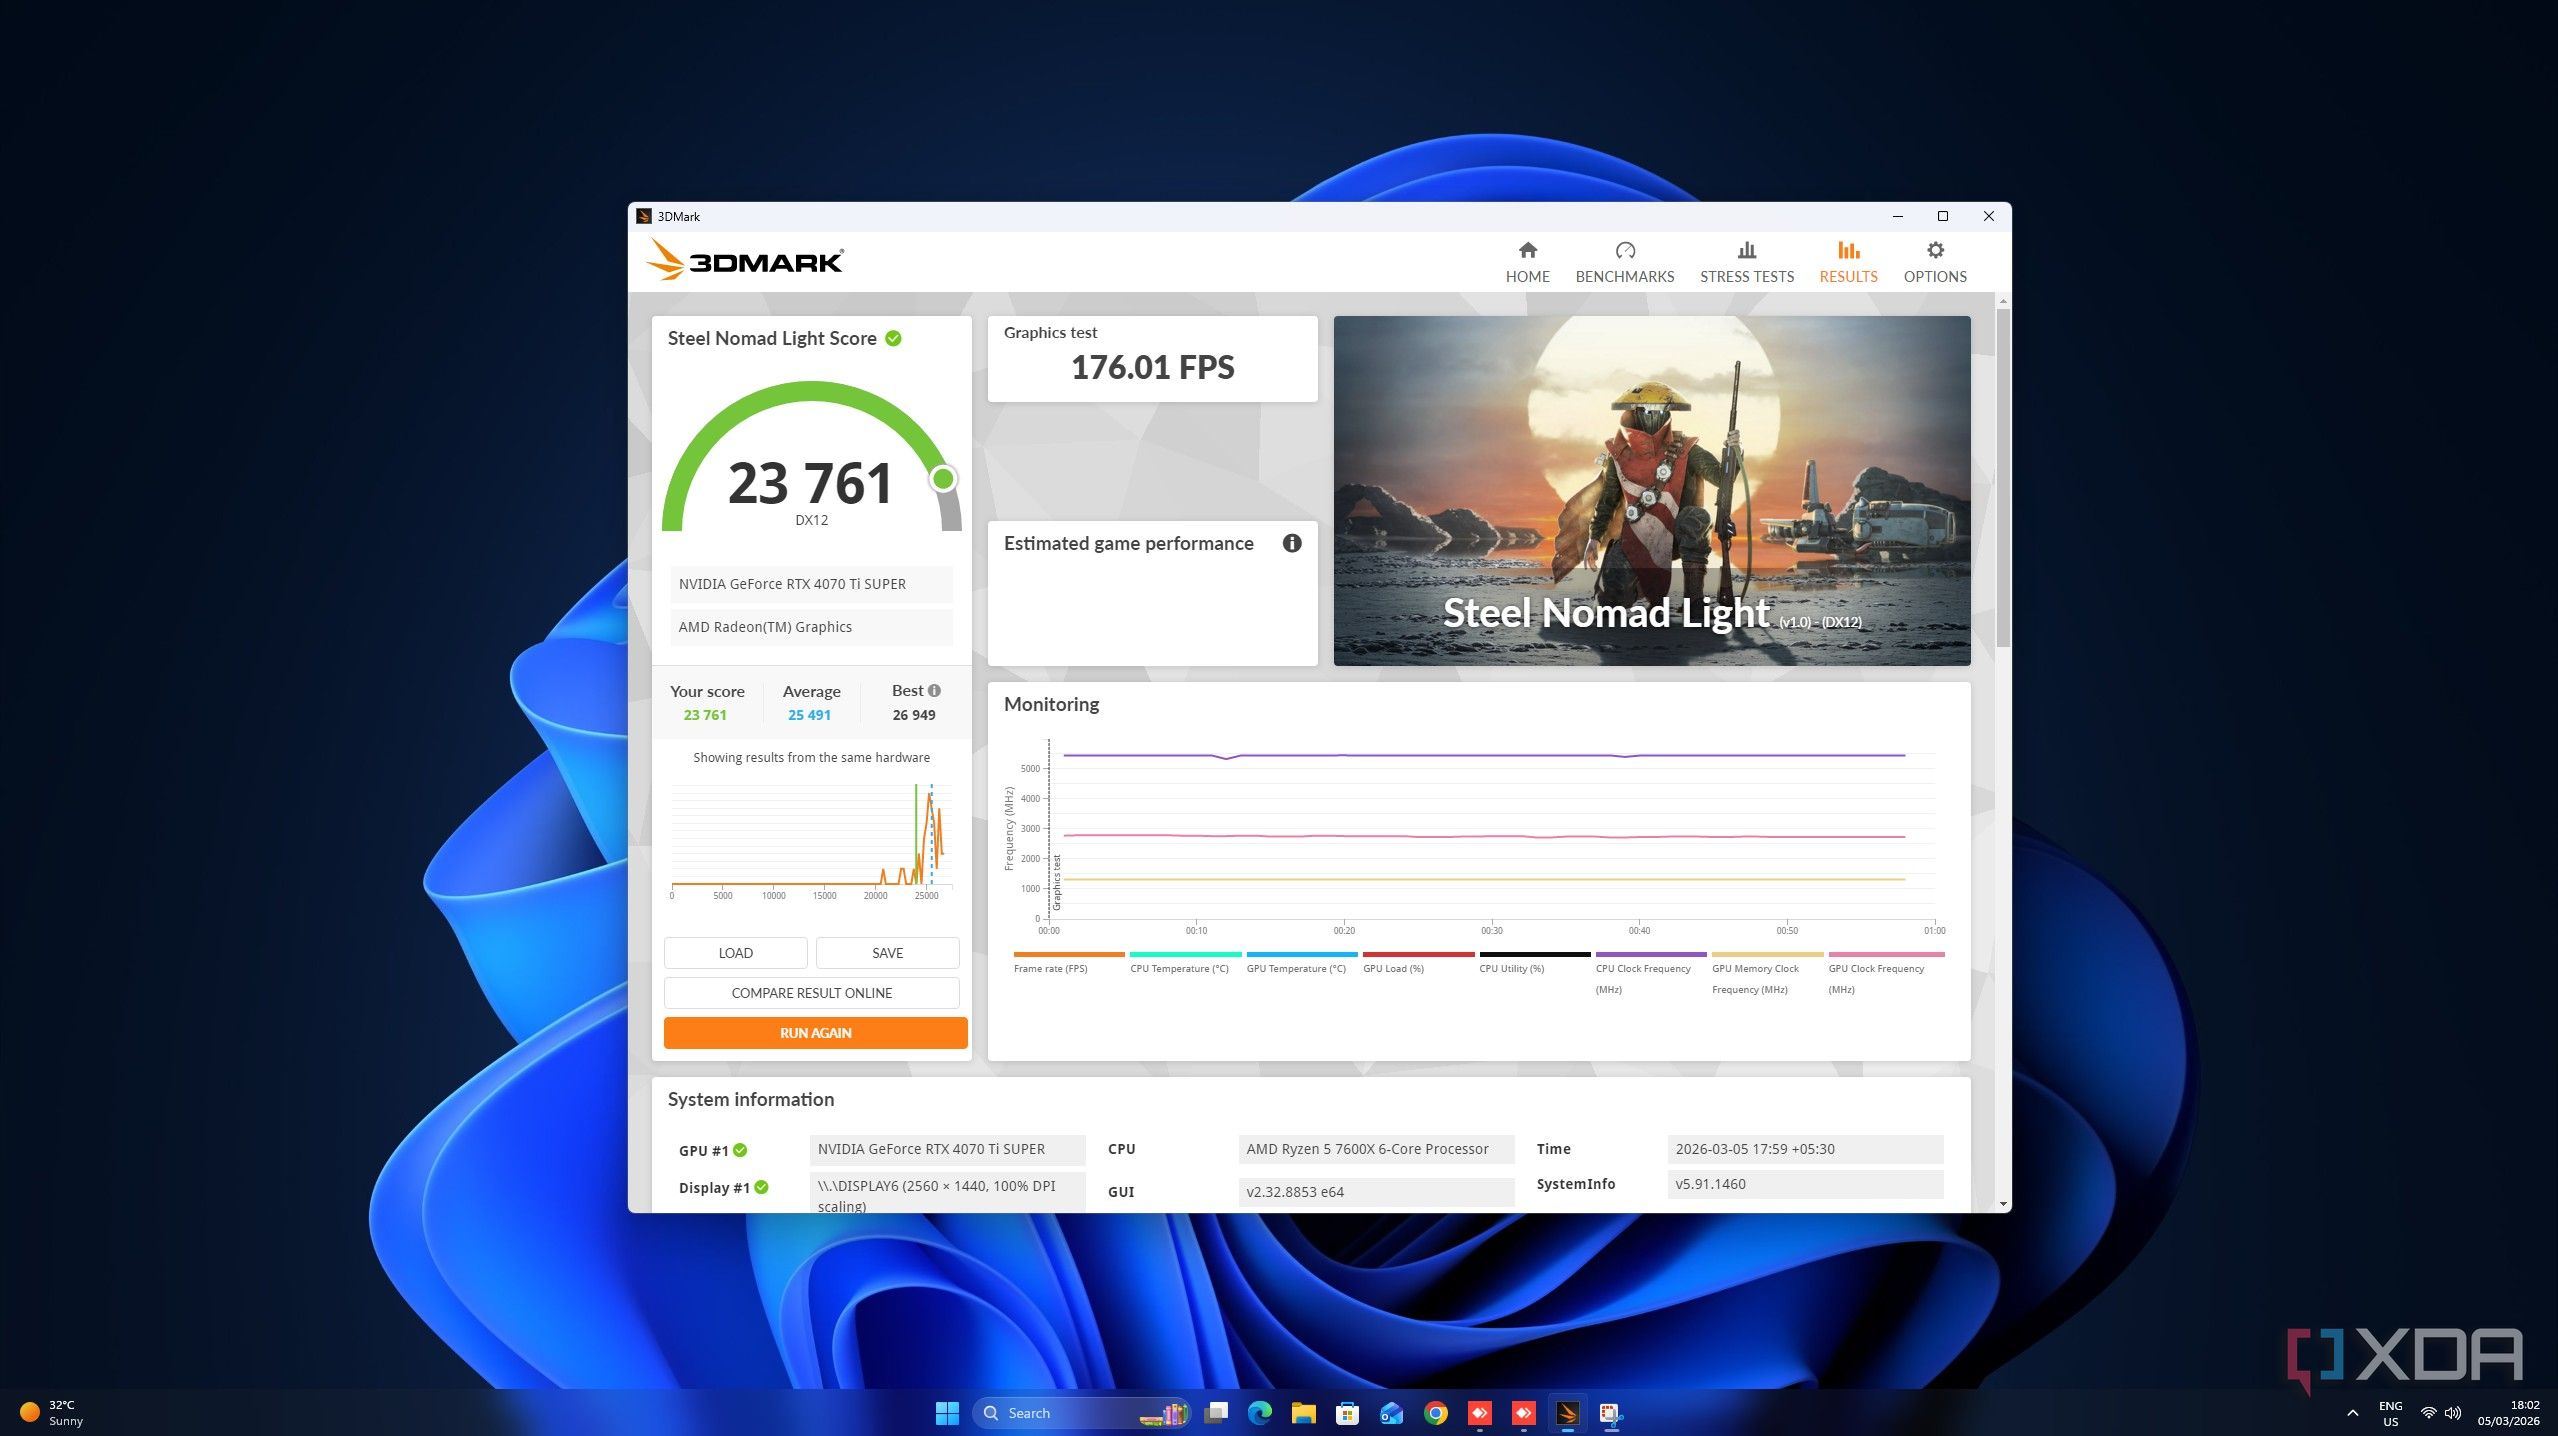This screenshot has width=2558, height=1436.
Task: Toggle GPU Memory Clock Frequency legend swatch
Action: 1767,954
